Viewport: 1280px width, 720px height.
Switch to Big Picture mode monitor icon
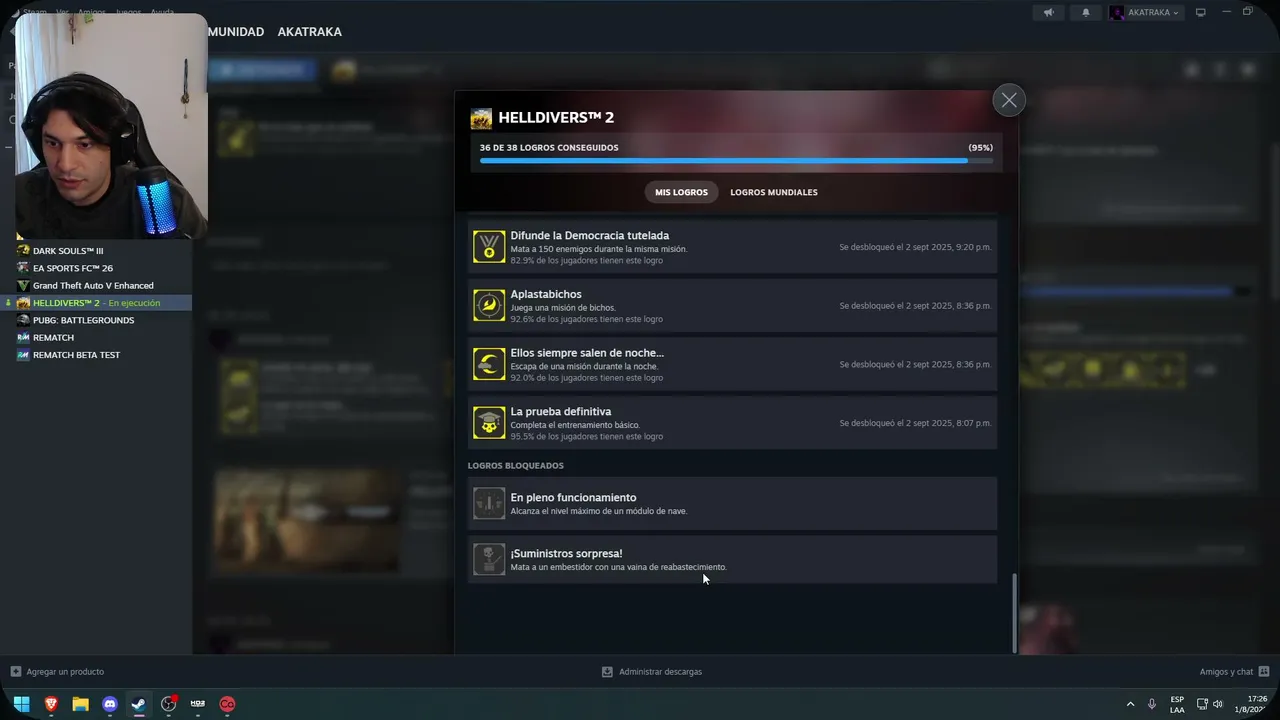coord(1201,13)
